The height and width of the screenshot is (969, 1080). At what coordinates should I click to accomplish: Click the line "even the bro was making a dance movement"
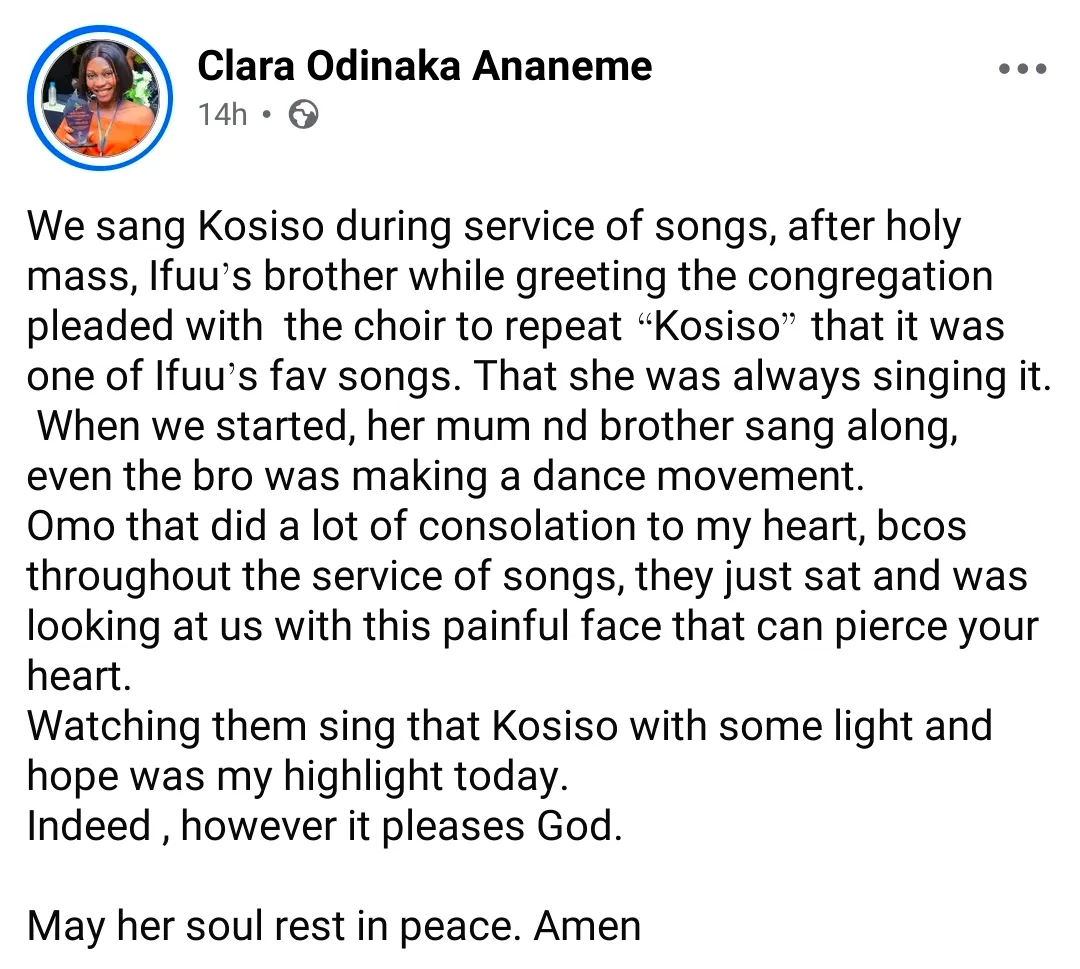point(444,477)
